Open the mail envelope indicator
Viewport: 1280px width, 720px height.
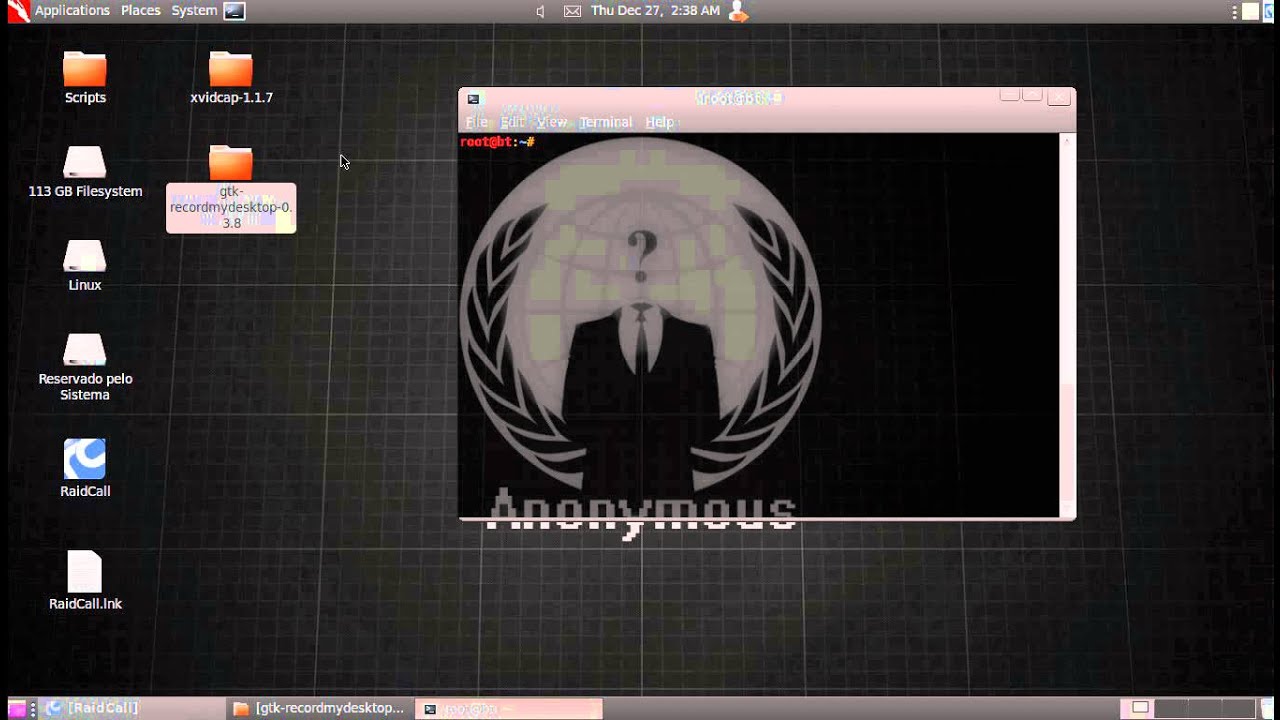572,11
